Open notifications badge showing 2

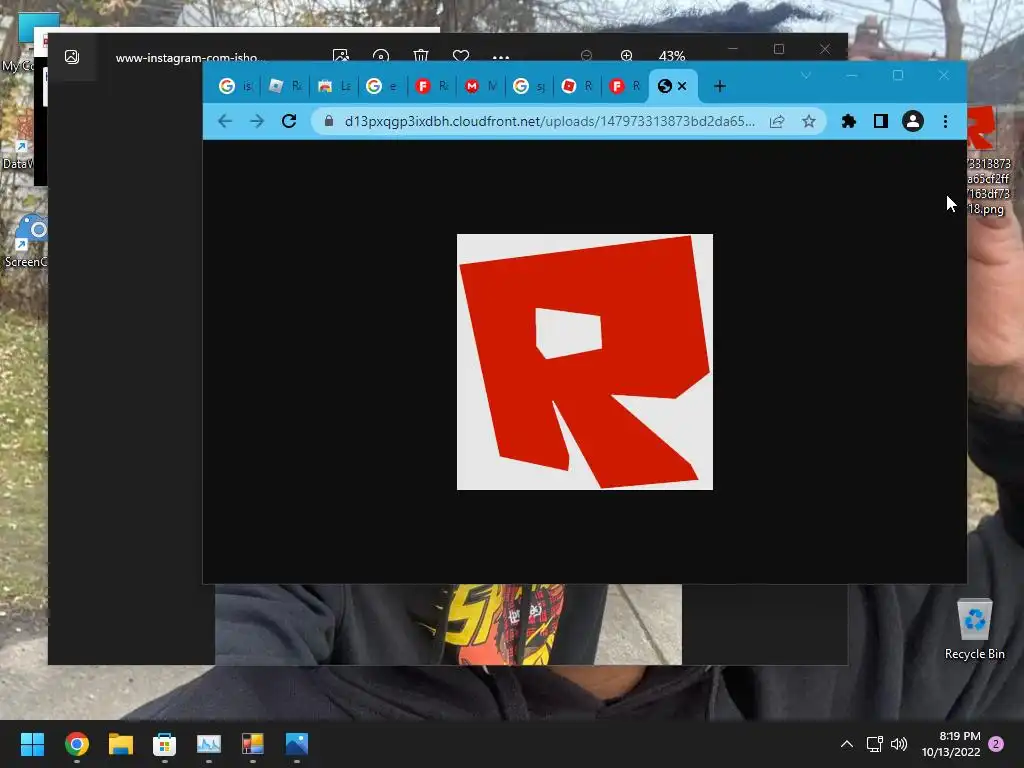click(x=996, y=744)
